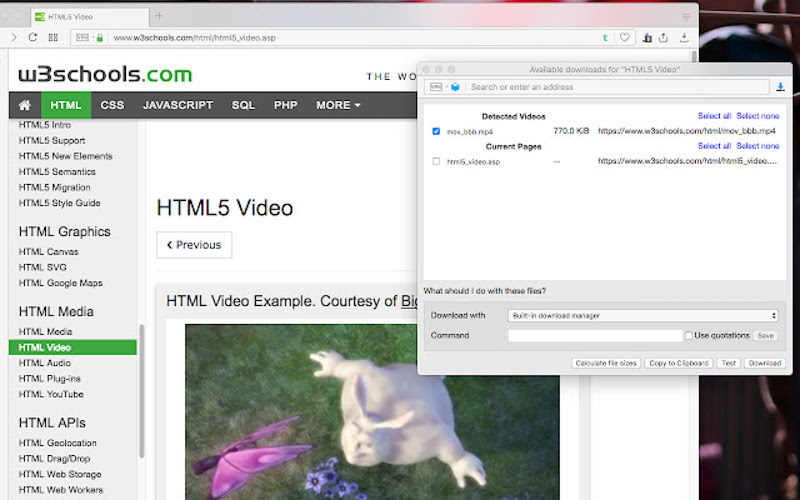Click the tab menu icon at top right

tap(686, 17)
